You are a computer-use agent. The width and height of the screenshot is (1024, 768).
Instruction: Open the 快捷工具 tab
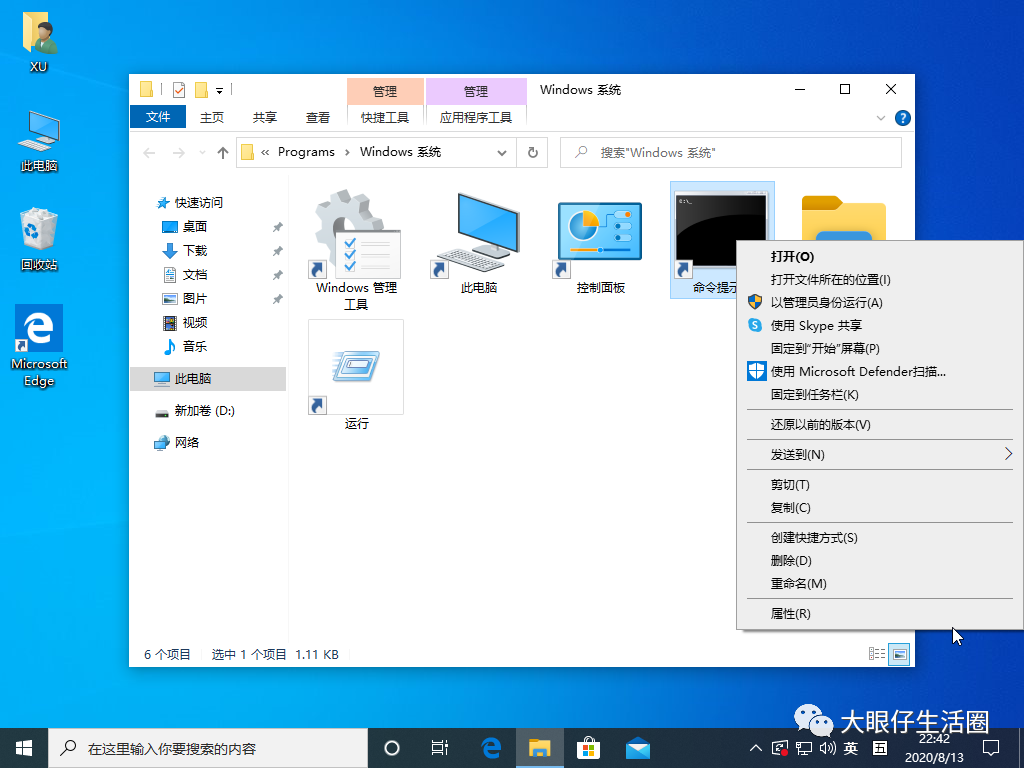(x=385, y=118)
